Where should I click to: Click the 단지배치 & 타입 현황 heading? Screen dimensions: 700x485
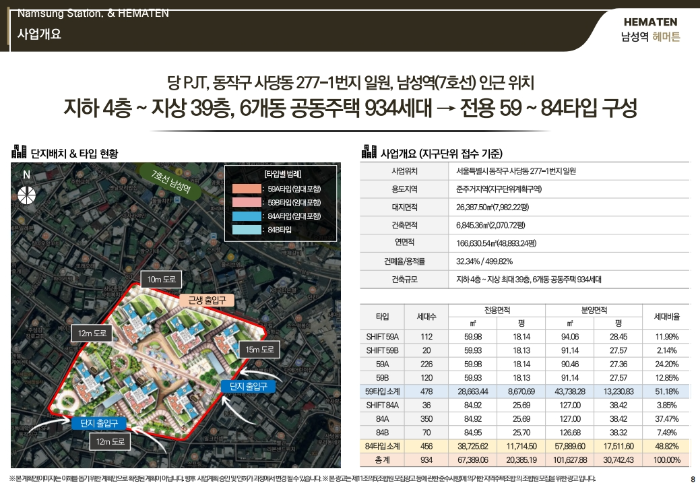coord(75,154)
